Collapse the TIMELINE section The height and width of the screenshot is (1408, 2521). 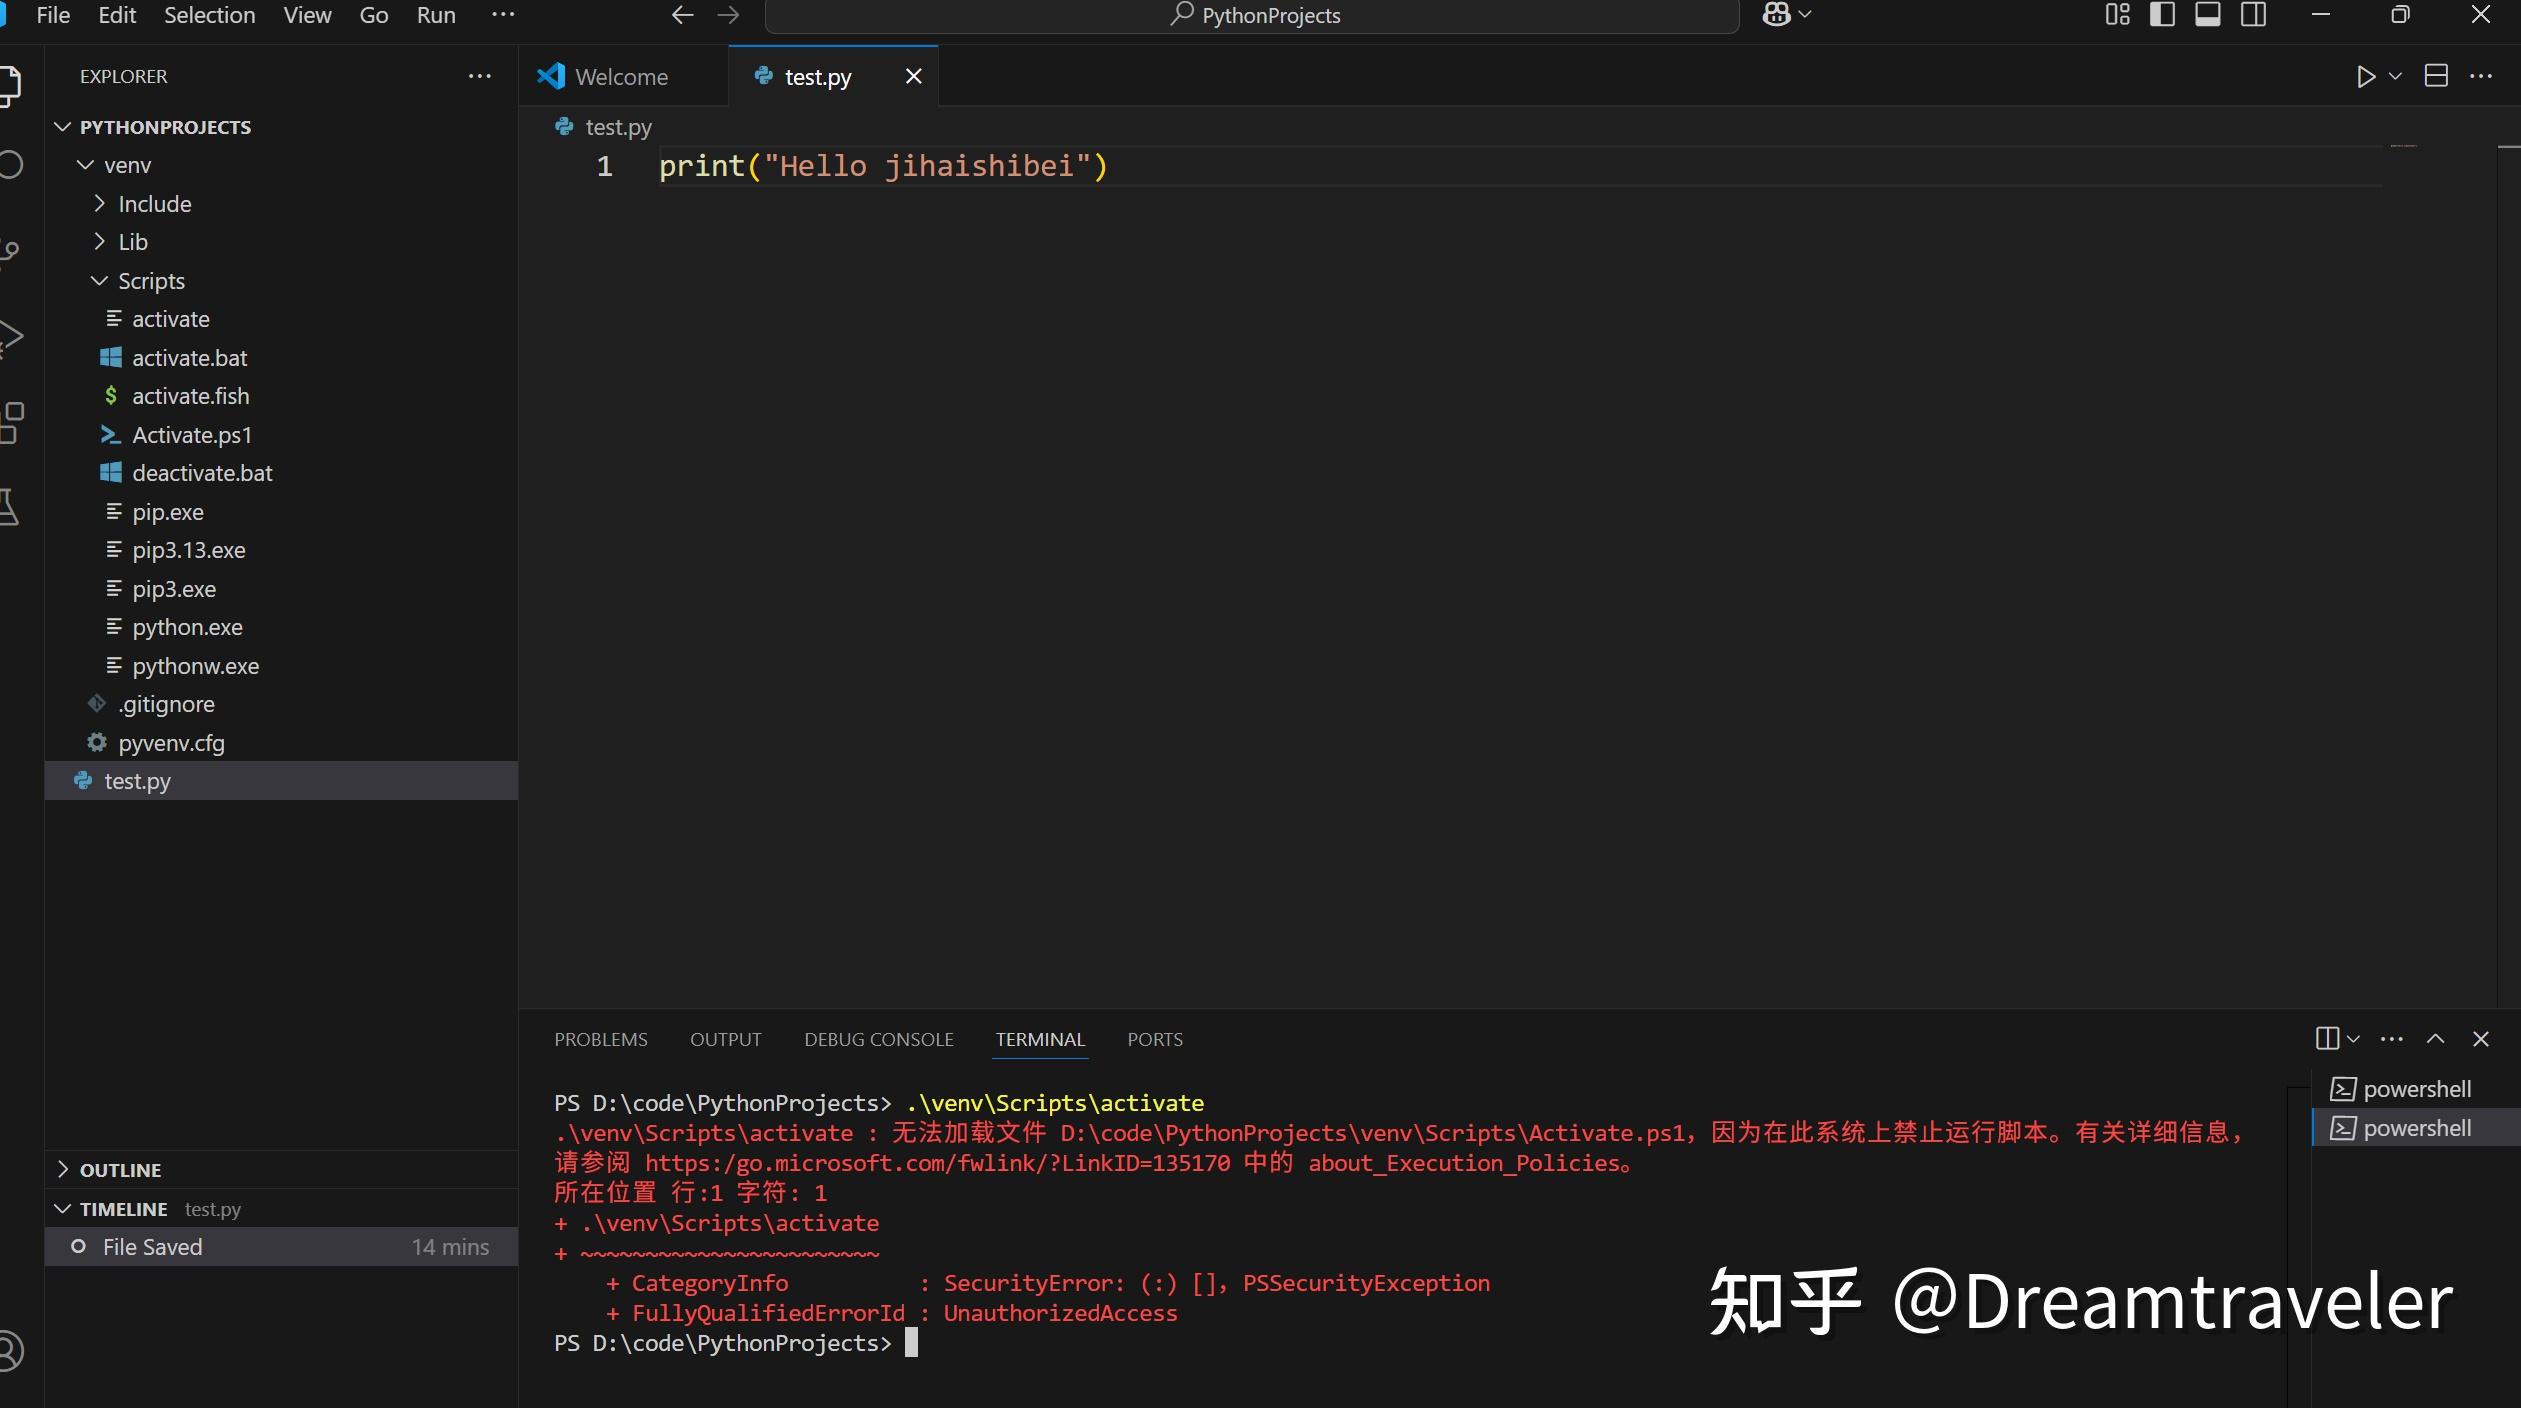click(63, 1208)
